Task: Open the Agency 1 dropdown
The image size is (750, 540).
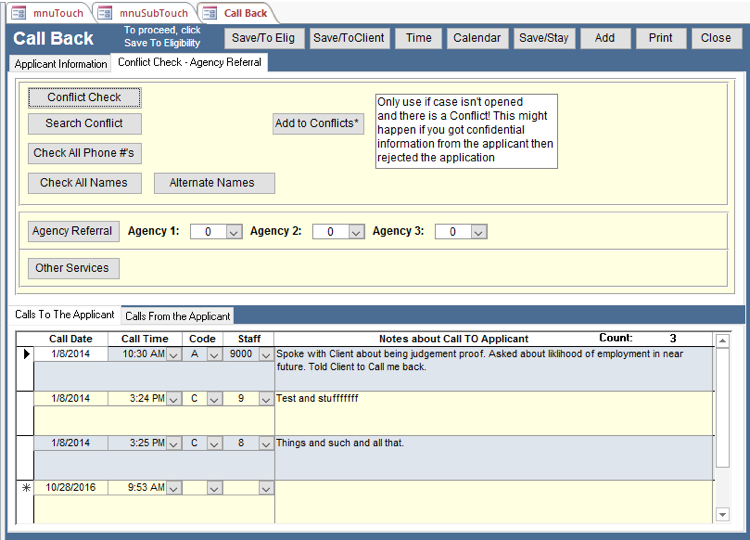Action: 234,232
